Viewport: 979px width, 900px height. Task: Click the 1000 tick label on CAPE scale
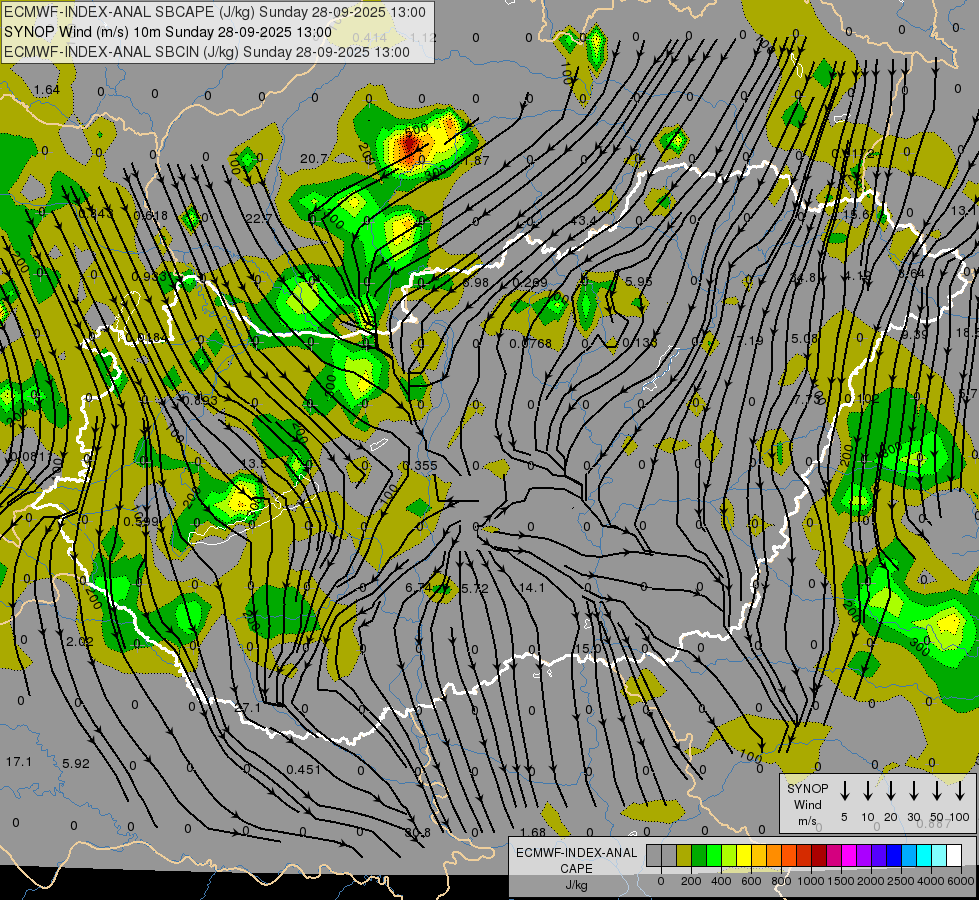click(x=810, y=881)
